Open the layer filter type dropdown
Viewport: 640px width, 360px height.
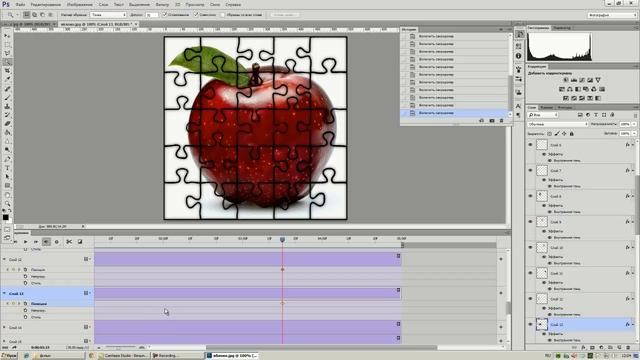(543, 115)
